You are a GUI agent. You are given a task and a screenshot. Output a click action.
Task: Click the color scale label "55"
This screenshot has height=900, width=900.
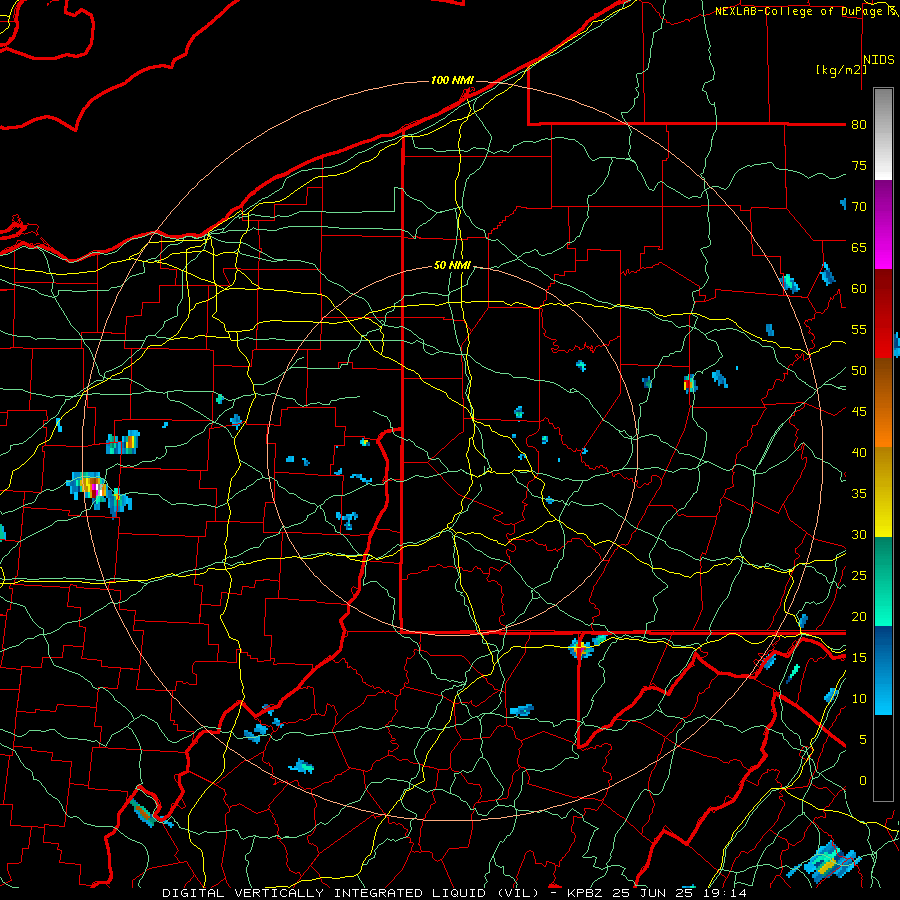pos(859,329)
